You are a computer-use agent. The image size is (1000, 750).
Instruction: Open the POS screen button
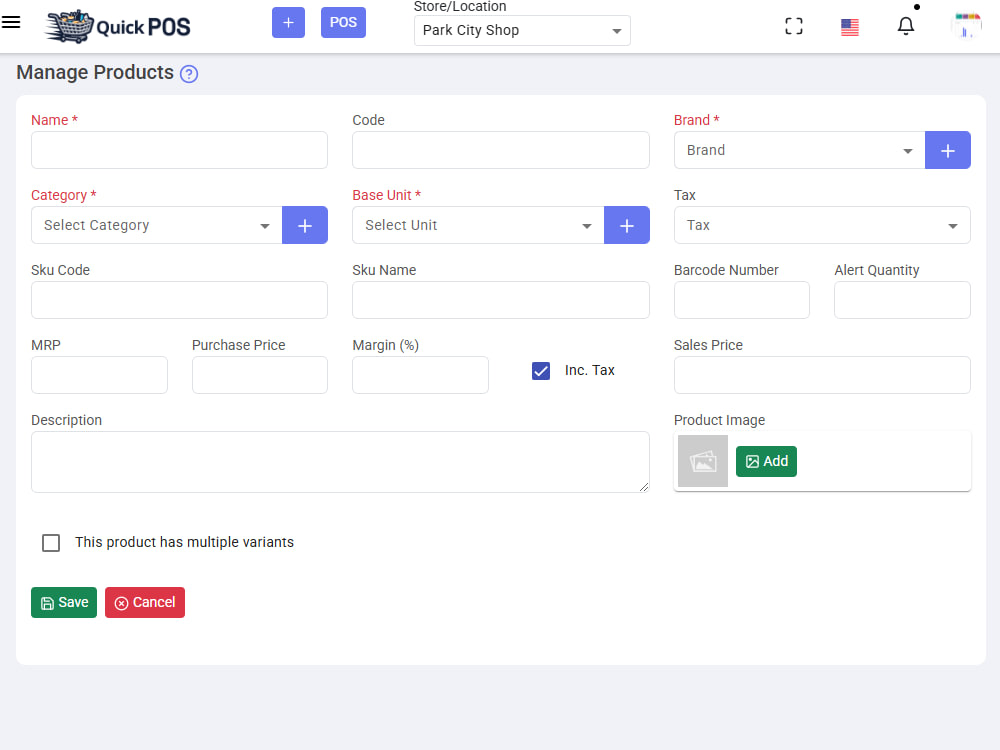[x=343, y=22]
